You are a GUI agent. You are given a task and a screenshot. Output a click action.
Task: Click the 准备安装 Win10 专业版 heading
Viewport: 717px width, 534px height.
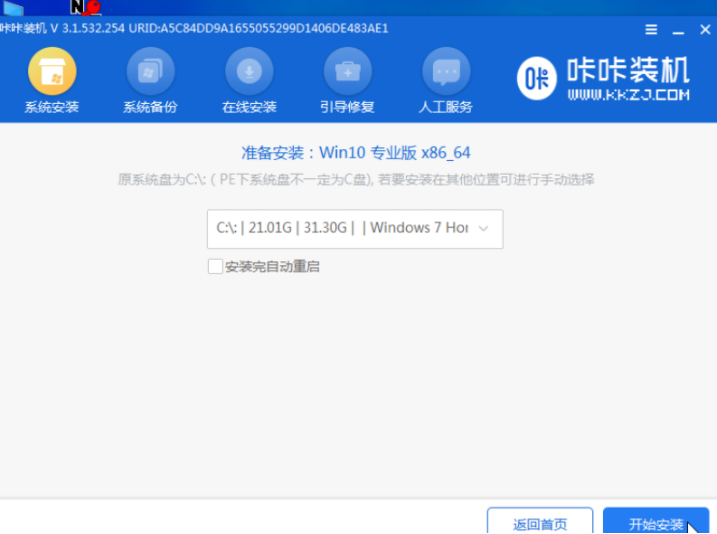coord(356,153)
